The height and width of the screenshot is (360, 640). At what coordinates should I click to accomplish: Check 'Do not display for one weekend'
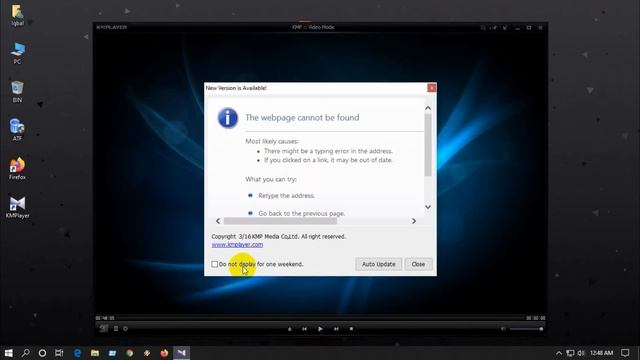click(x=215, y=264)
